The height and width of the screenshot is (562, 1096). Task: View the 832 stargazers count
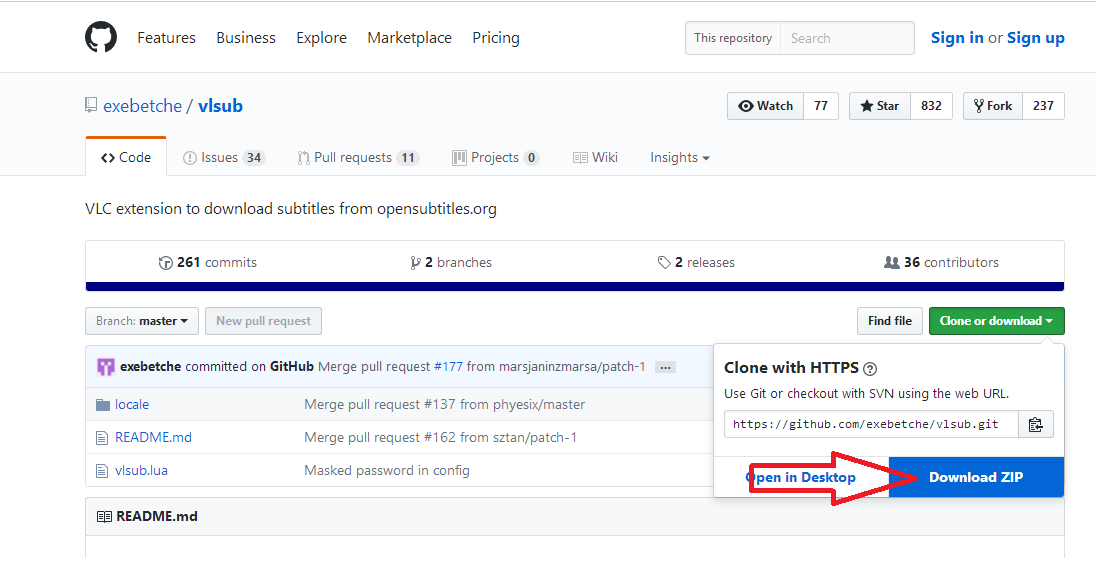(931, 106)
